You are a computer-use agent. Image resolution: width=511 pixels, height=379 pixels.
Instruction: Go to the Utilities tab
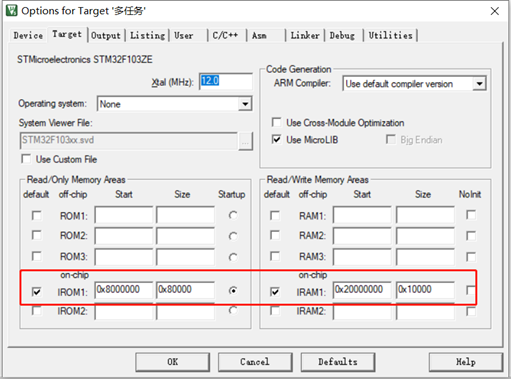pos(390,35)
